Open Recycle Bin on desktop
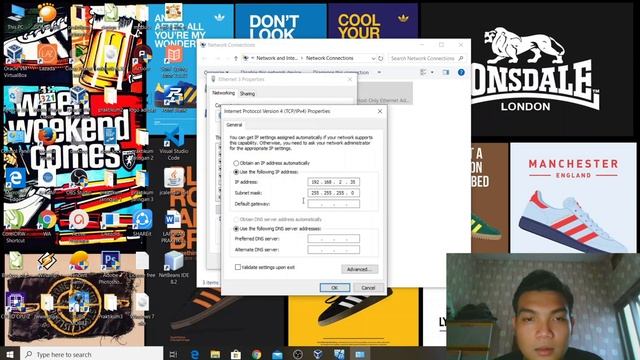The width and height of the screenshot is (640, 360). click(15, 100)
